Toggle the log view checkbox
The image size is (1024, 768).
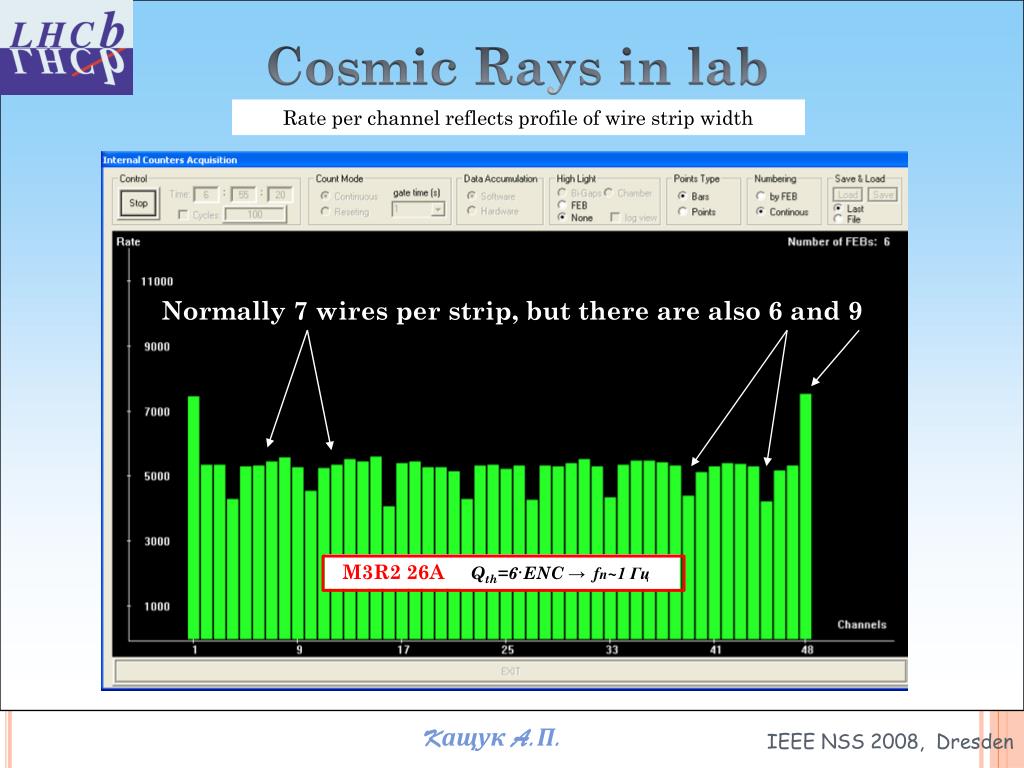click(x=615, y=217)
